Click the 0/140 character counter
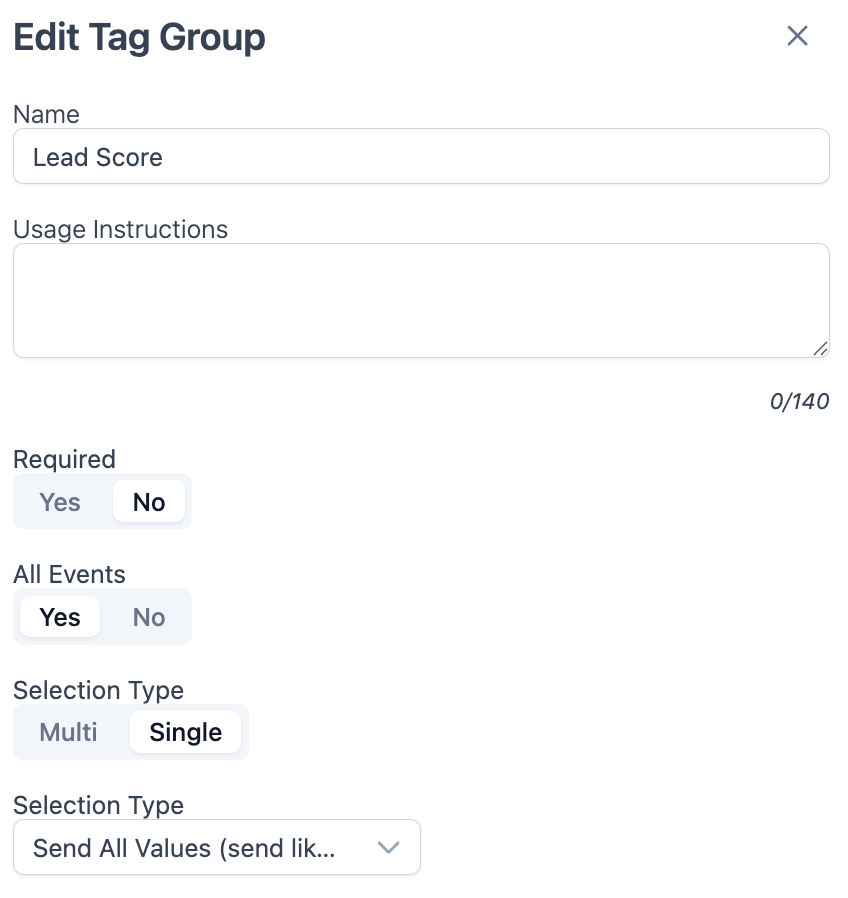 (x=799, y=402)
